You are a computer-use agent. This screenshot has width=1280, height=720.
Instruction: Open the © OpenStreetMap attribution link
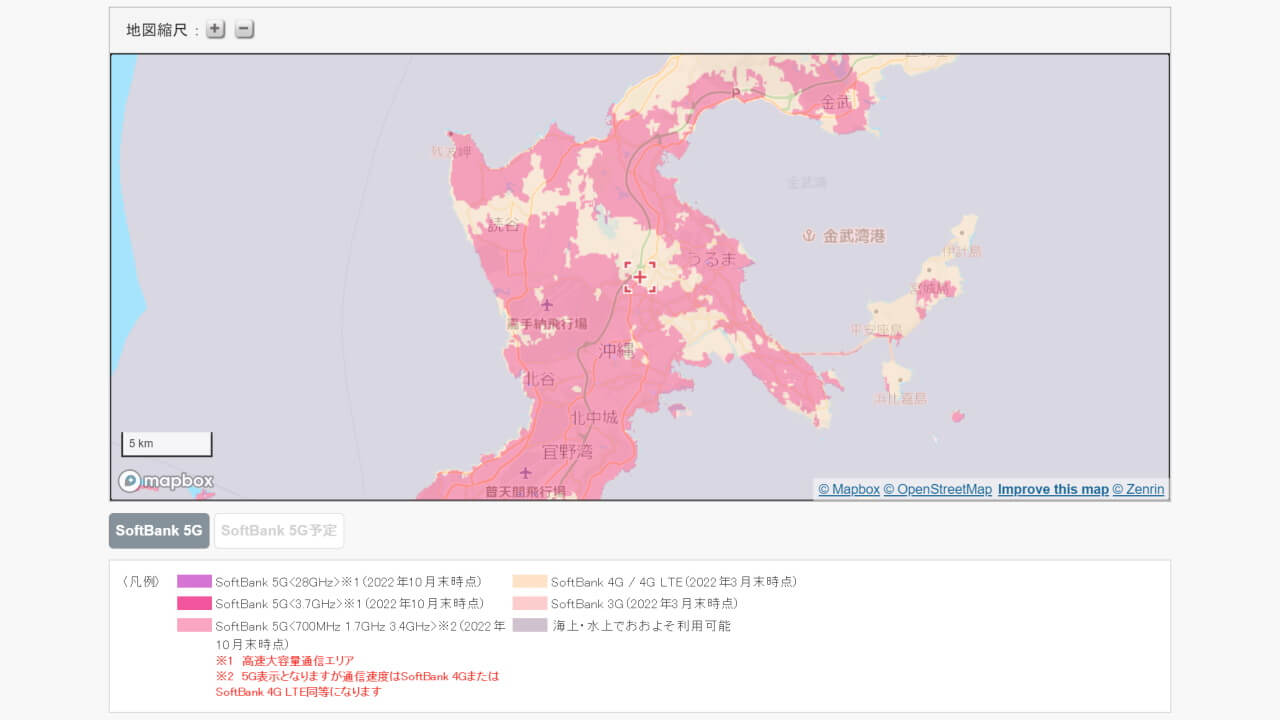[x=937, y=489]
